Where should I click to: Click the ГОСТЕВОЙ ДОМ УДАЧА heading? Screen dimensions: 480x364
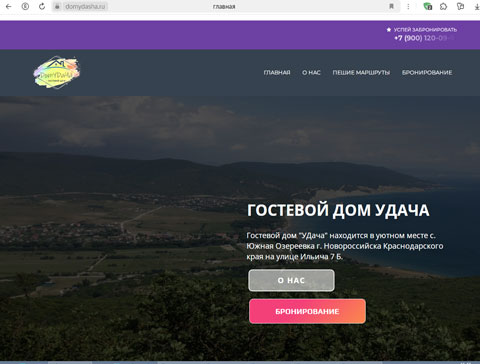click(338, 210)
